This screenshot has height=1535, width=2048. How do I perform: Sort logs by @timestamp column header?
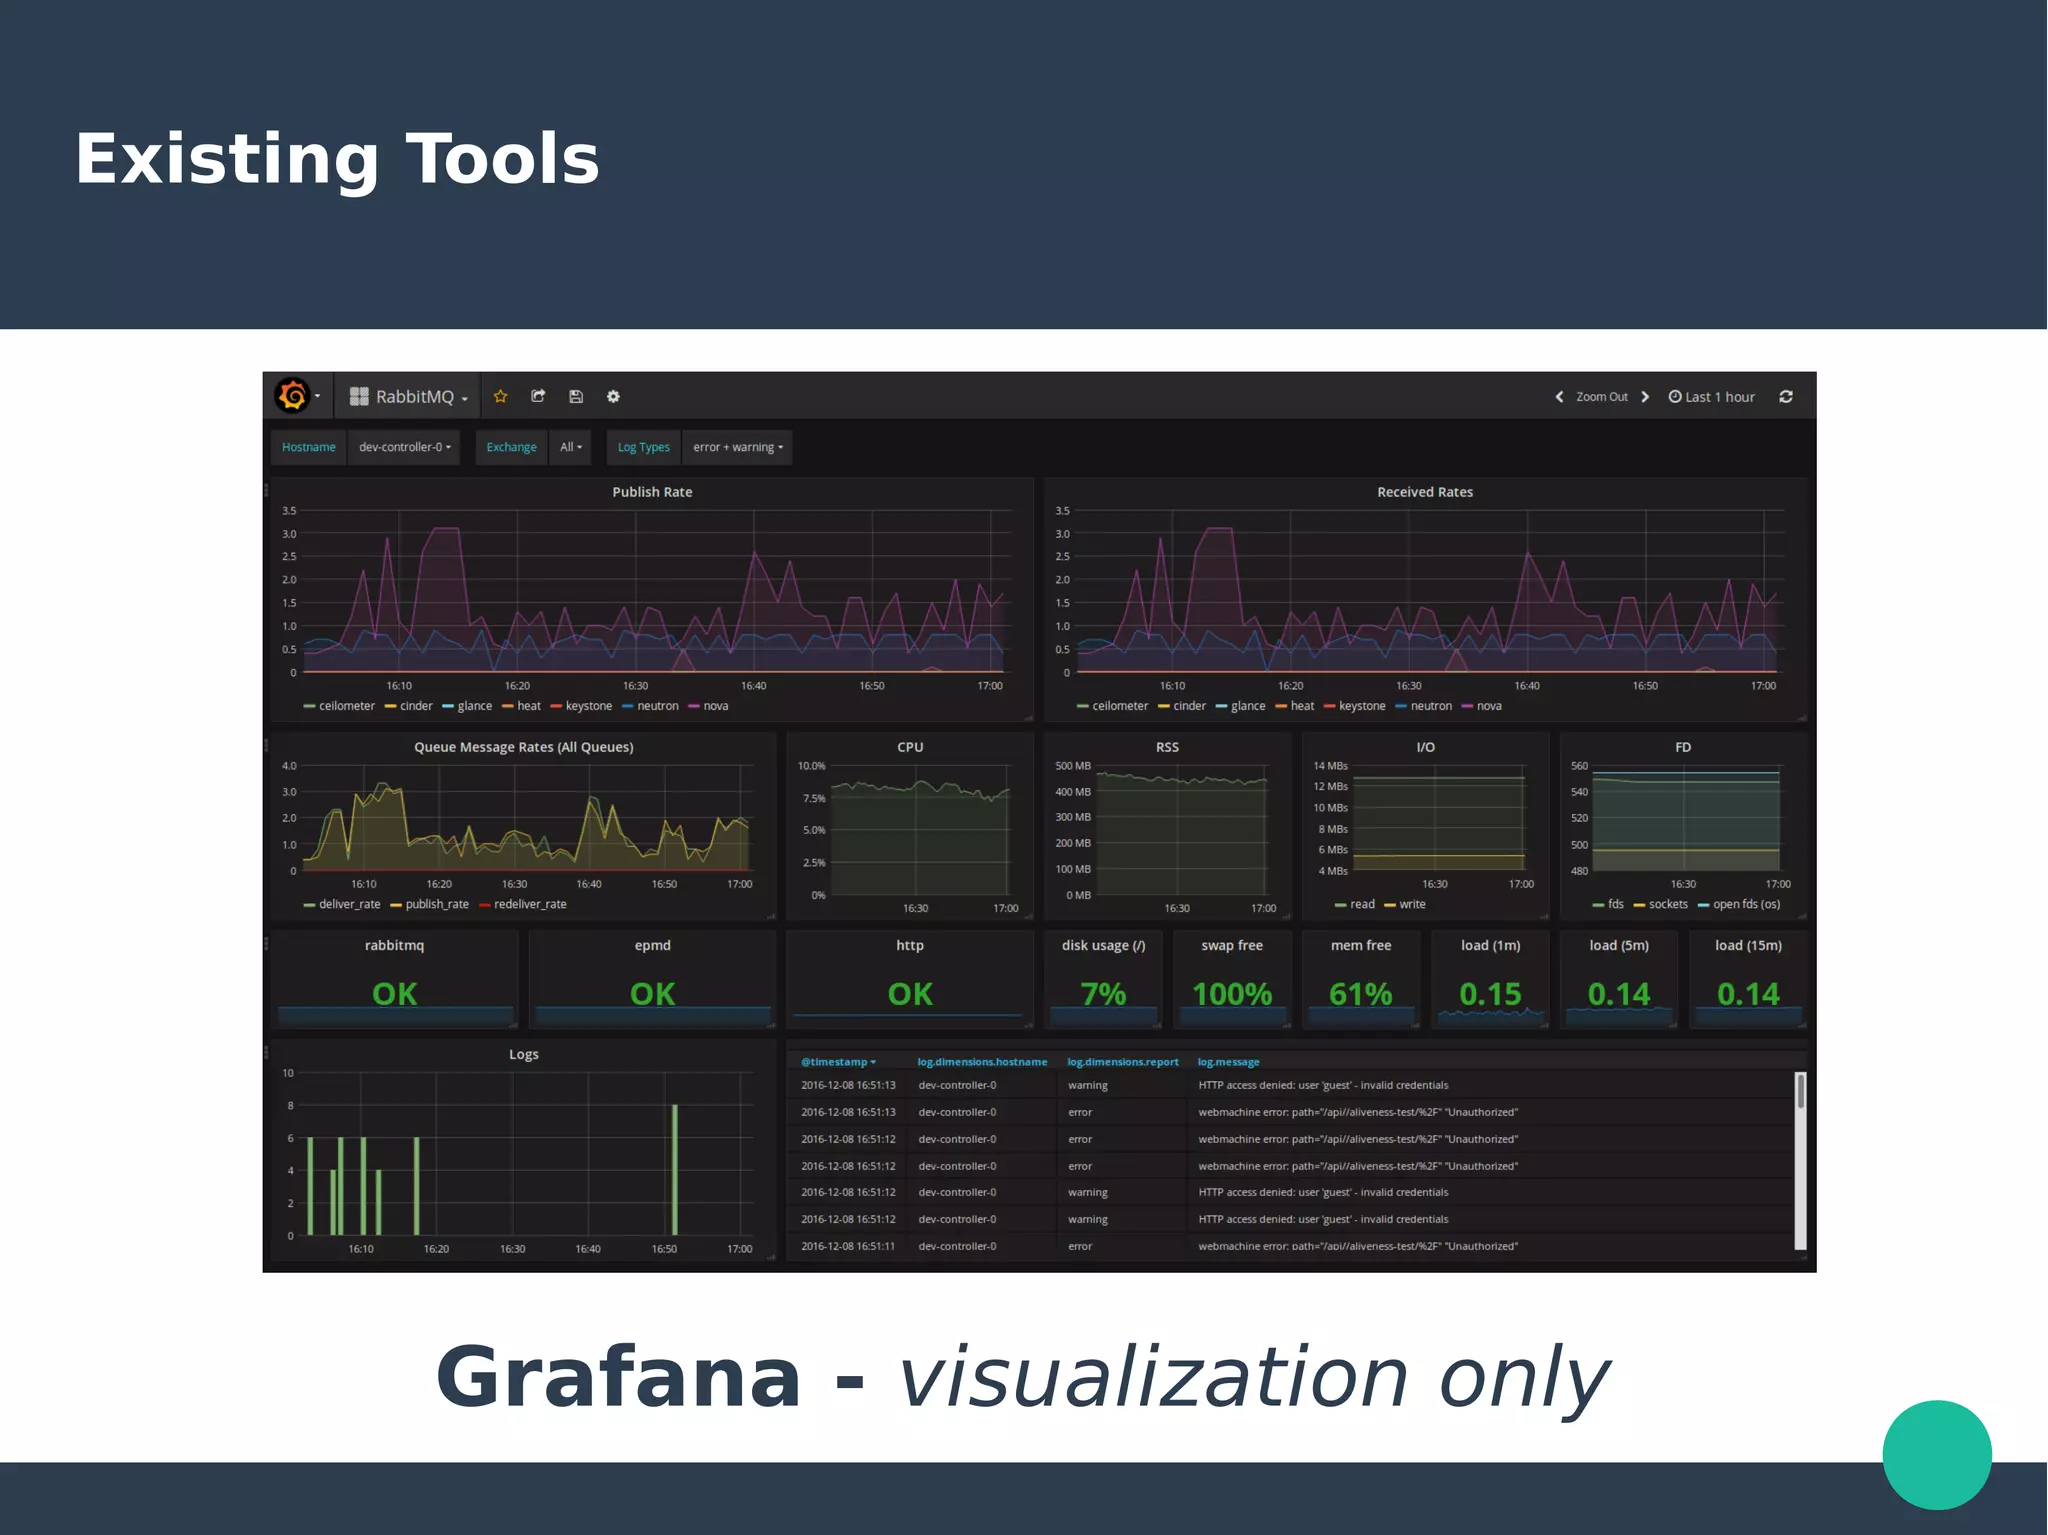click(838, 1062)
